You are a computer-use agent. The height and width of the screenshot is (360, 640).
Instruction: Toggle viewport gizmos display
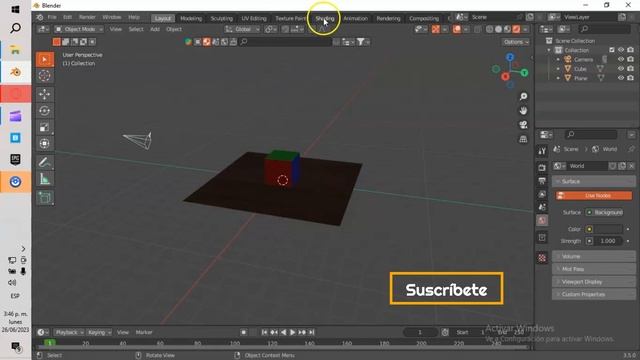click(436, 29)
